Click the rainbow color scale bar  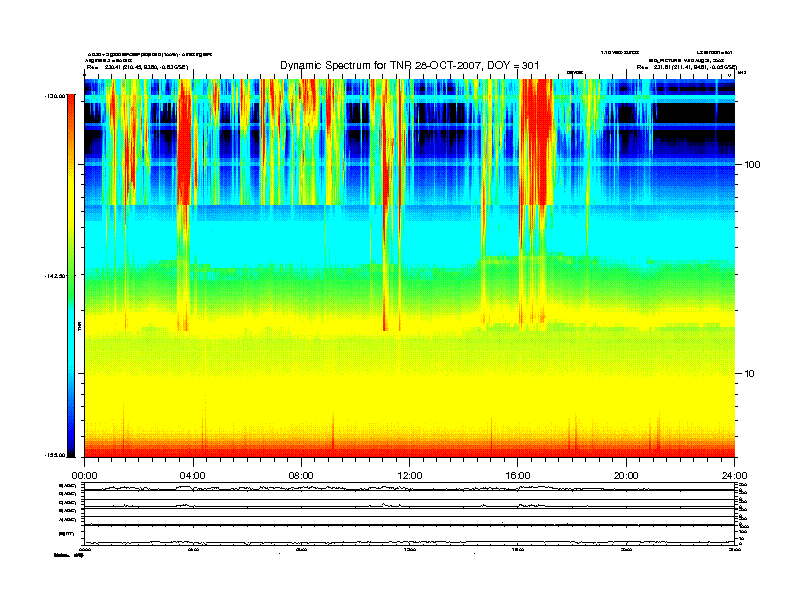[x=72, y=276]
